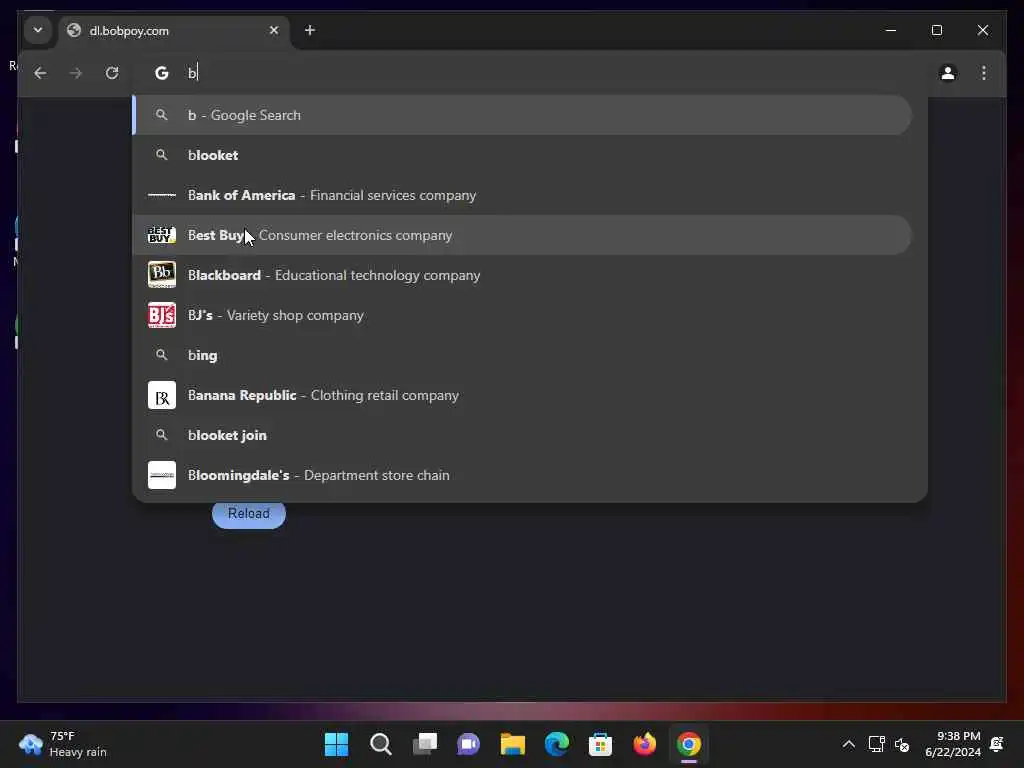Click the network status tray icon

click(x=876, y=744)
